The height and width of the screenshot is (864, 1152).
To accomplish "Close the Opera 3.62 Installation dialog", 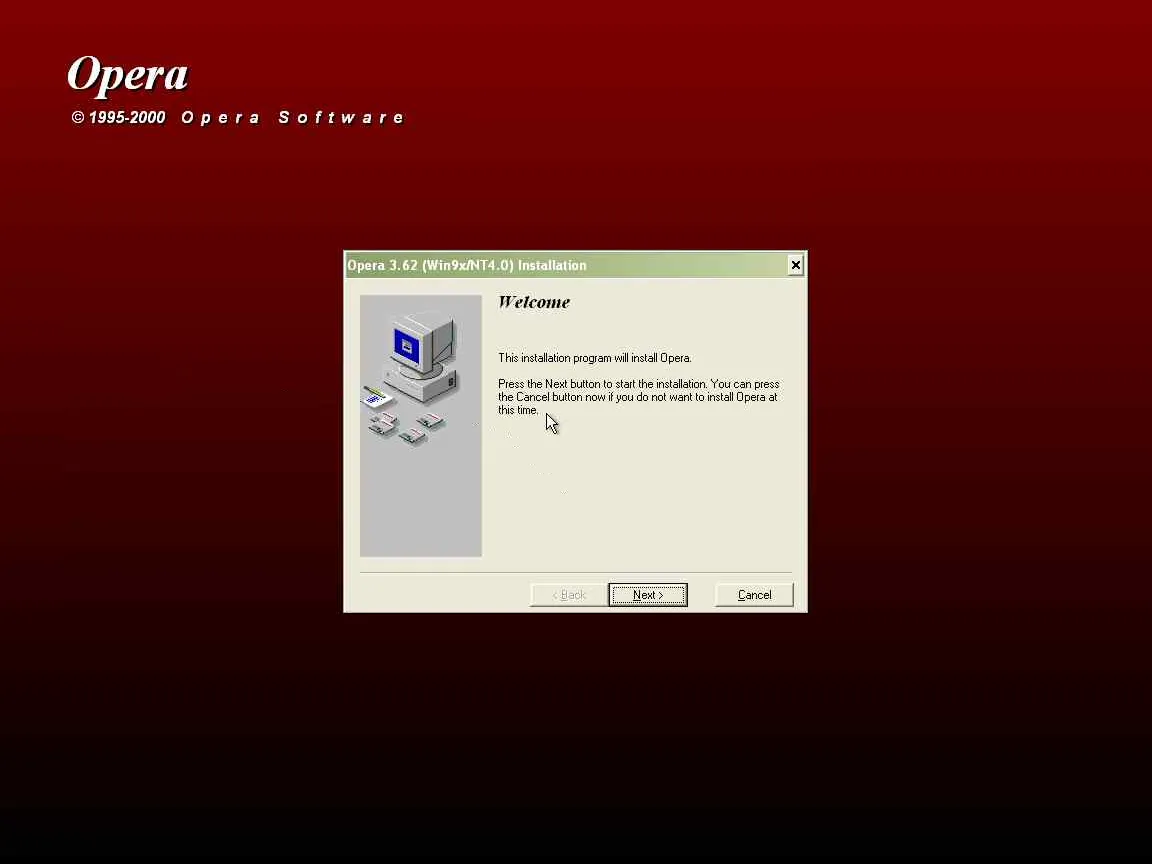I will tap(795, 265).
